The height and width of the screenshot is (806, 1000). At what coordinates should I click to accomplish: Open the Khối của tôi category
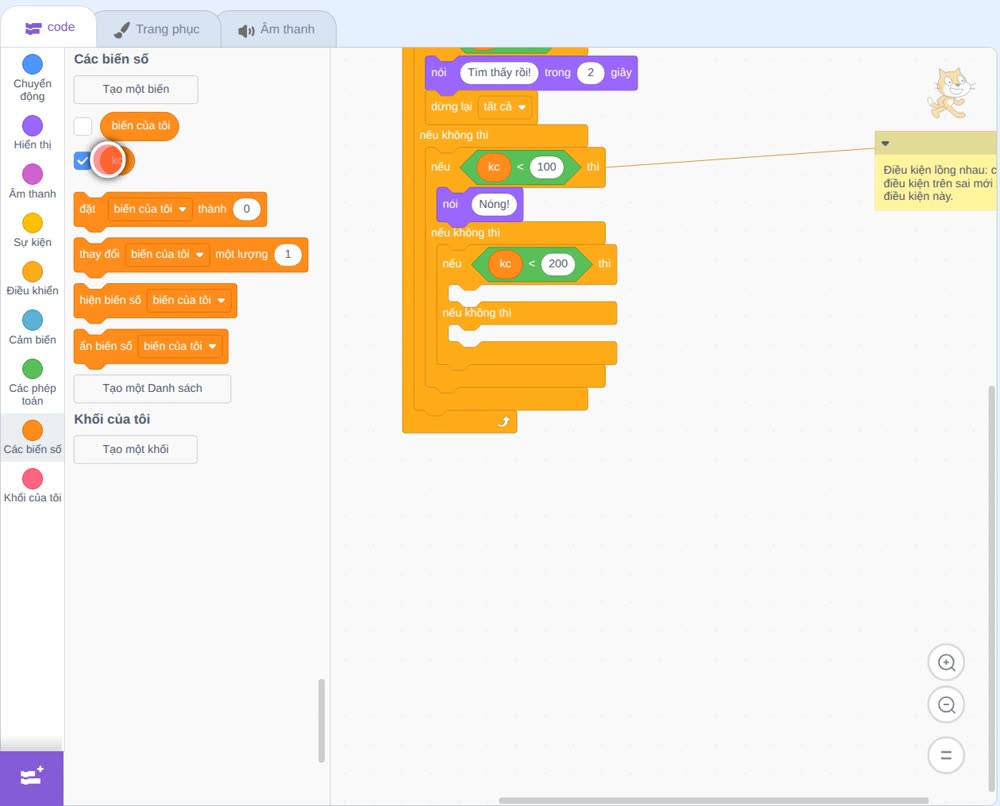click(32, 486)
